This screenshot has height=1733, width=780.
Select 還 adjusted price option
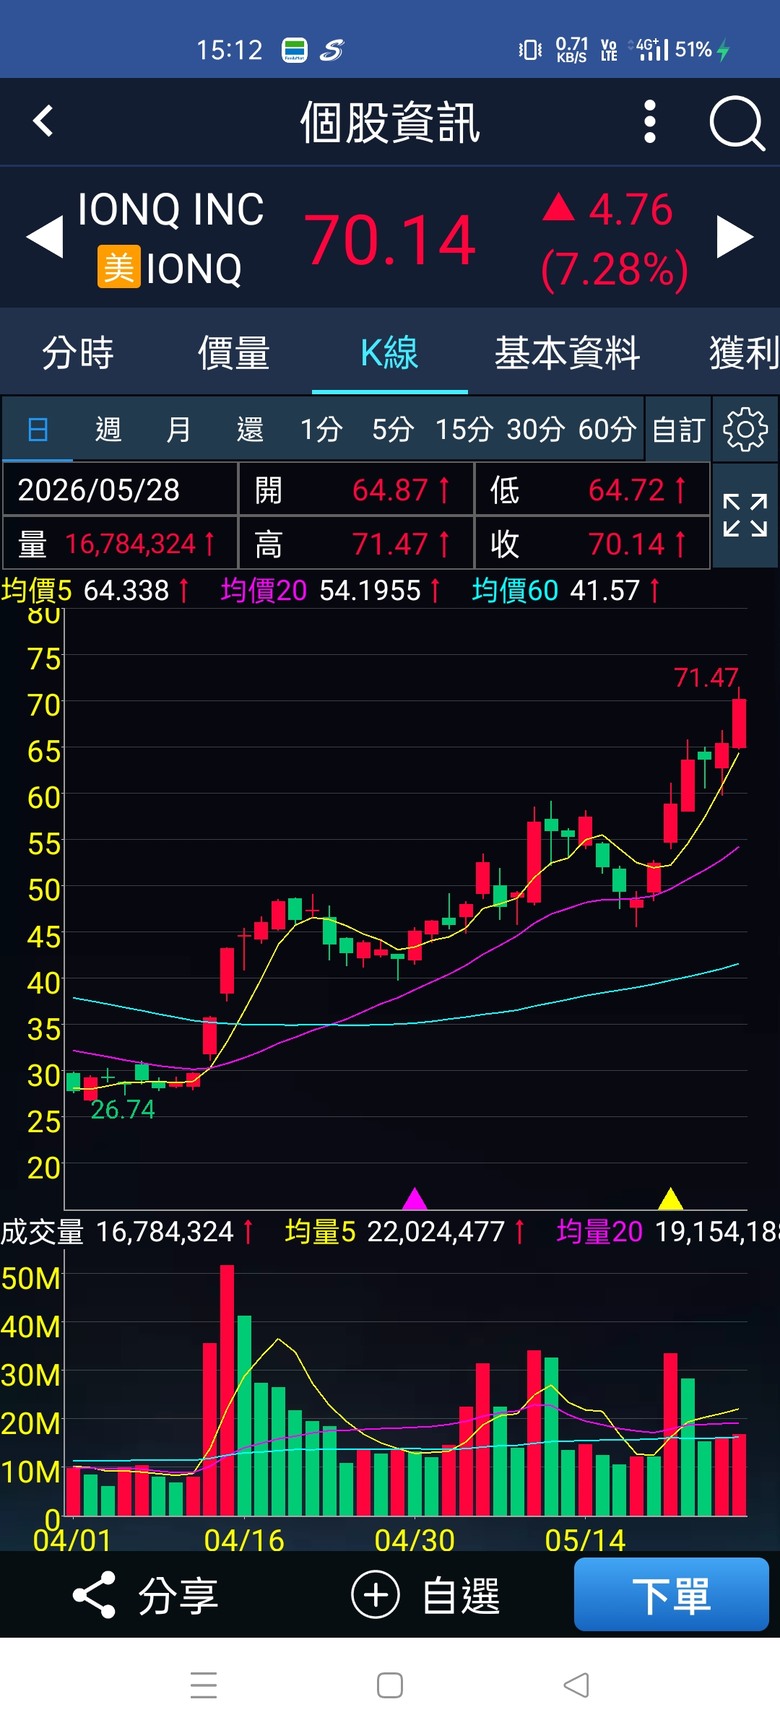coord(250,429)
